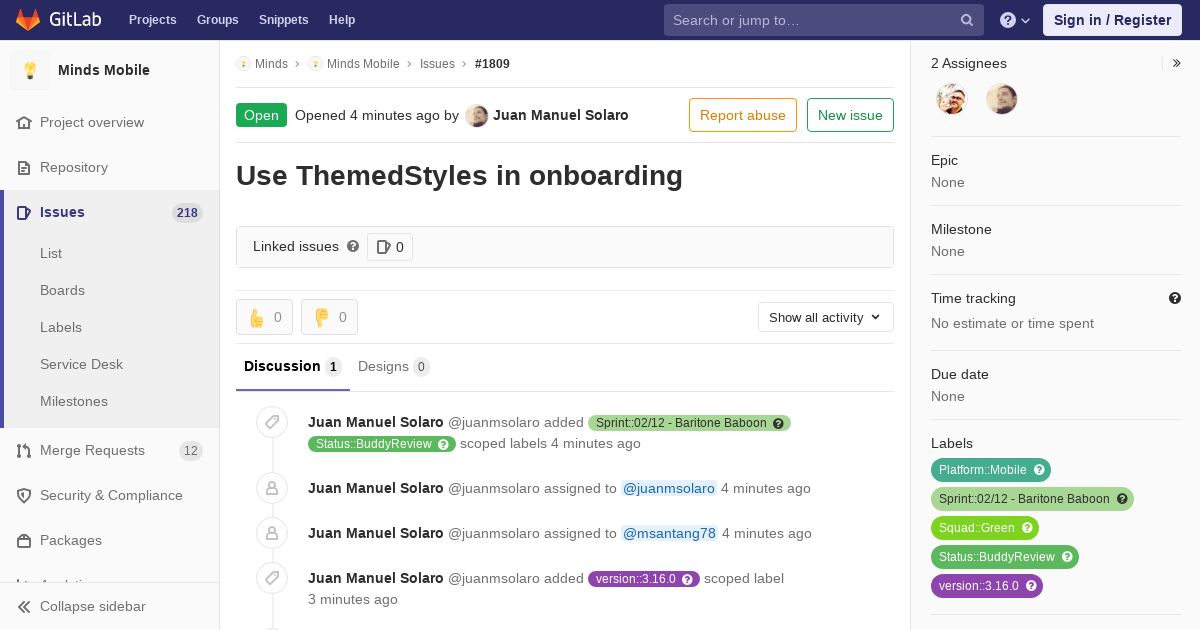The height and width of the screenshot is (630, 1200).
Task: Open the Projects menu in navbar
Action: (x=152, y=20)
